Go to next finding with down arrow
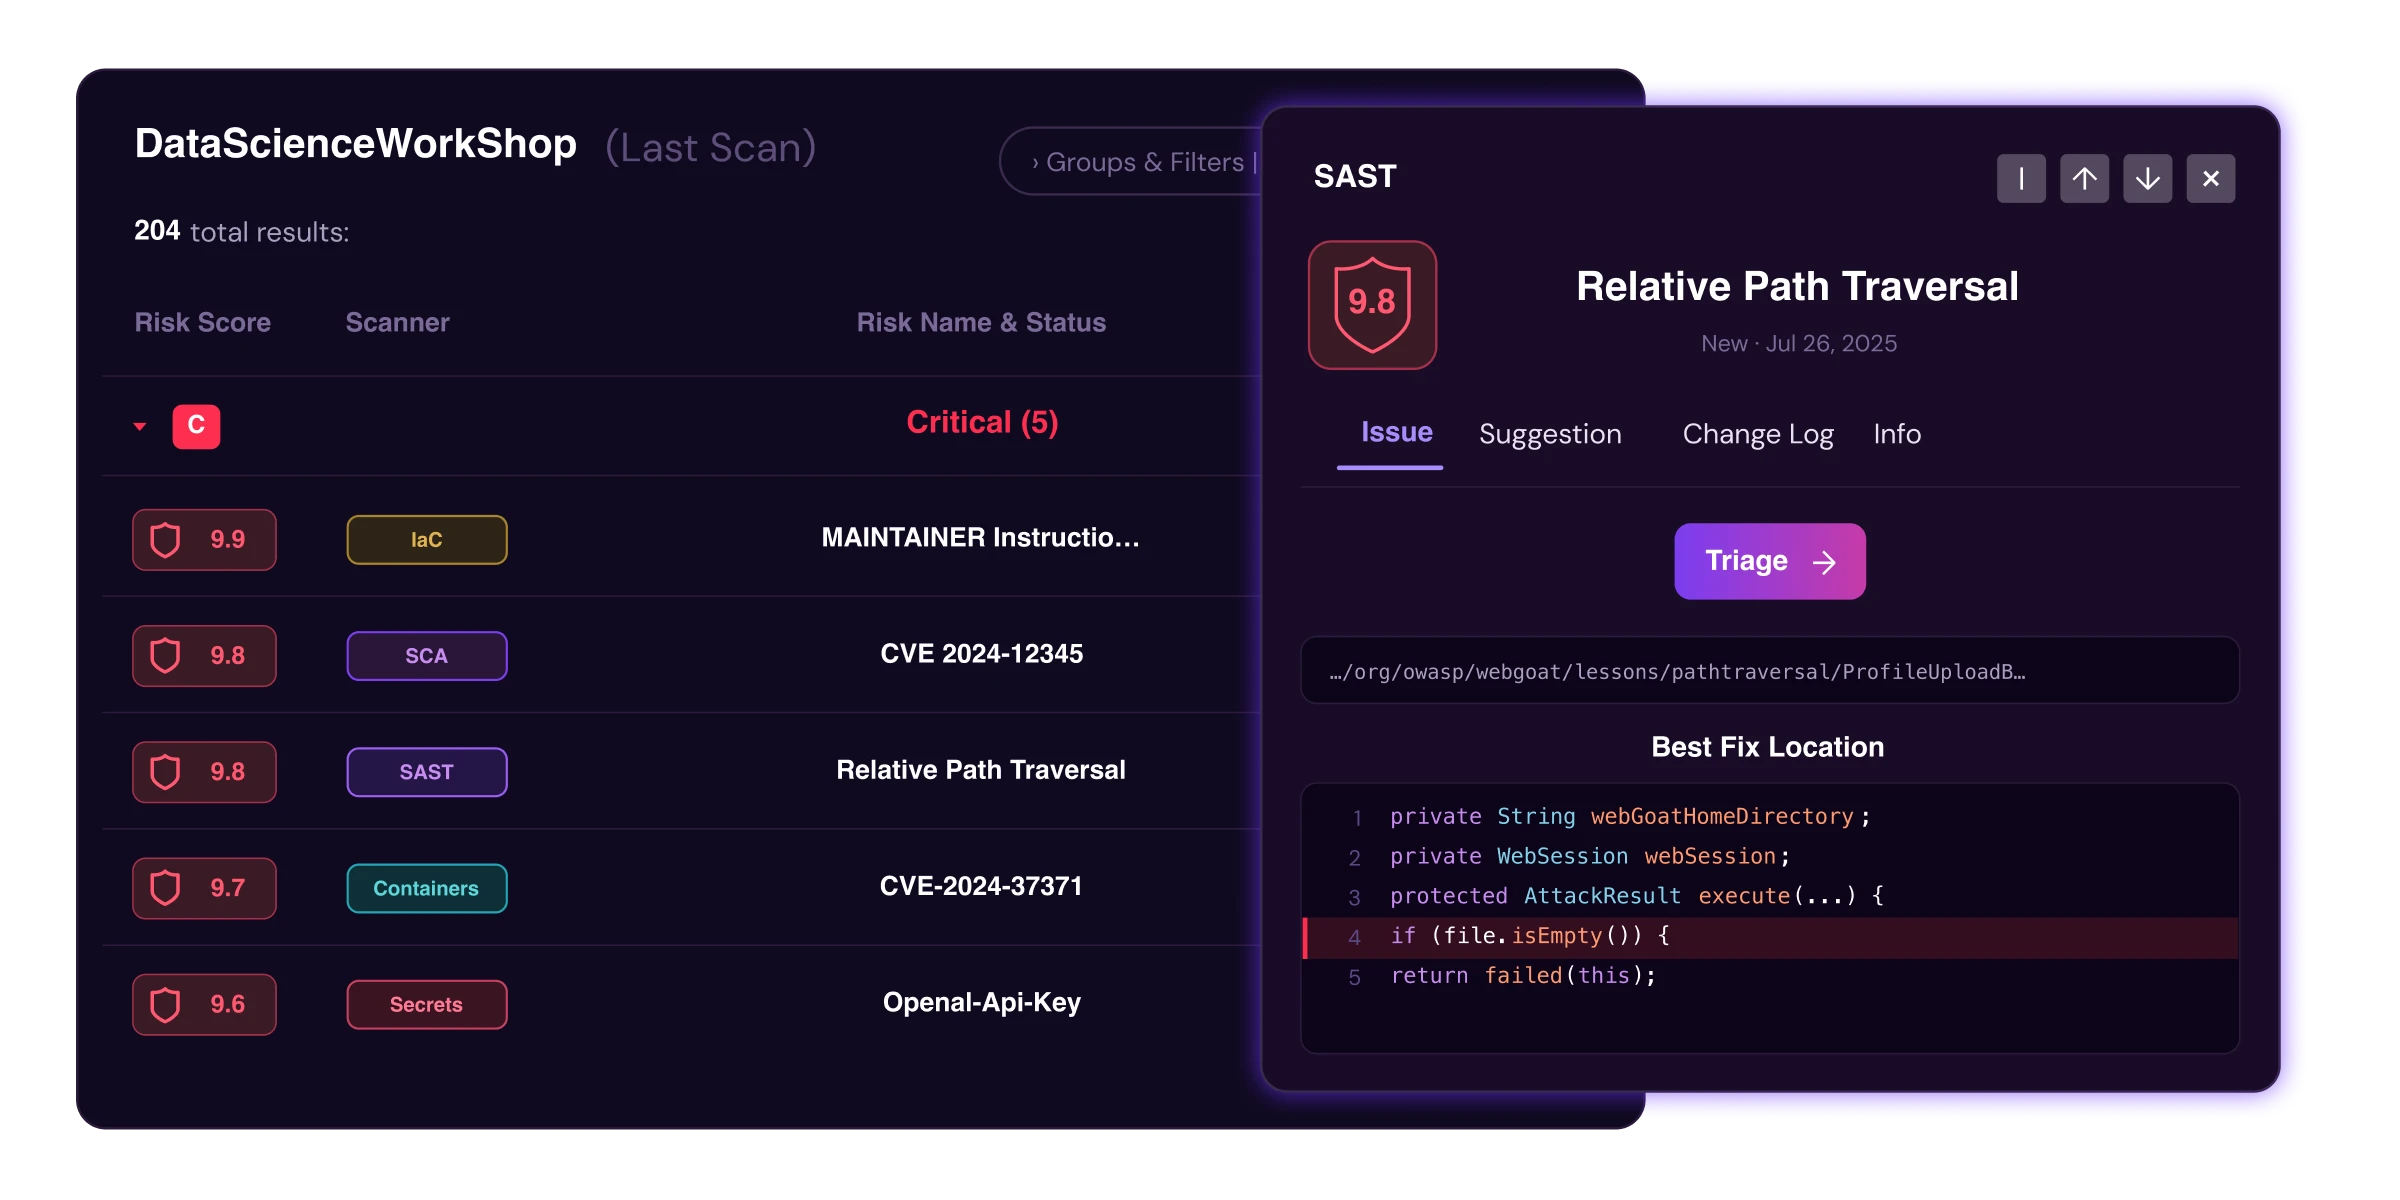The image size is (2400, 1200). 2148,179
